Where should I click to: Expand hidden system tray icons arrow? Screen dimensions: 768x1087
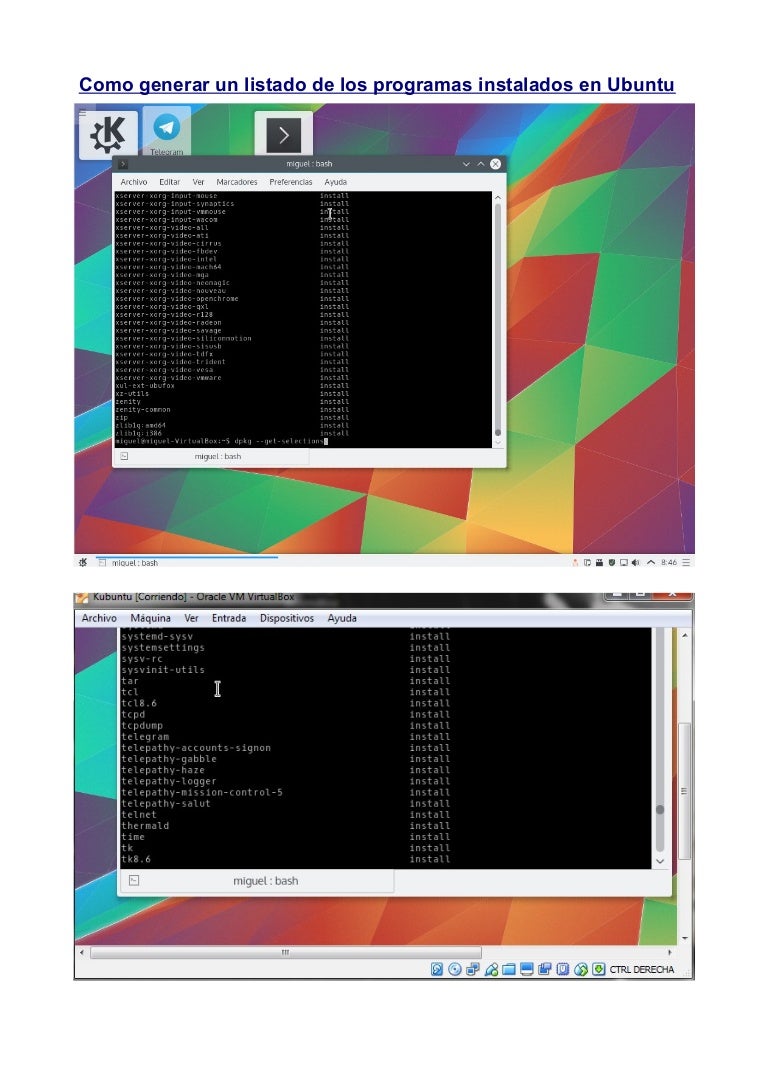(650, 563)
